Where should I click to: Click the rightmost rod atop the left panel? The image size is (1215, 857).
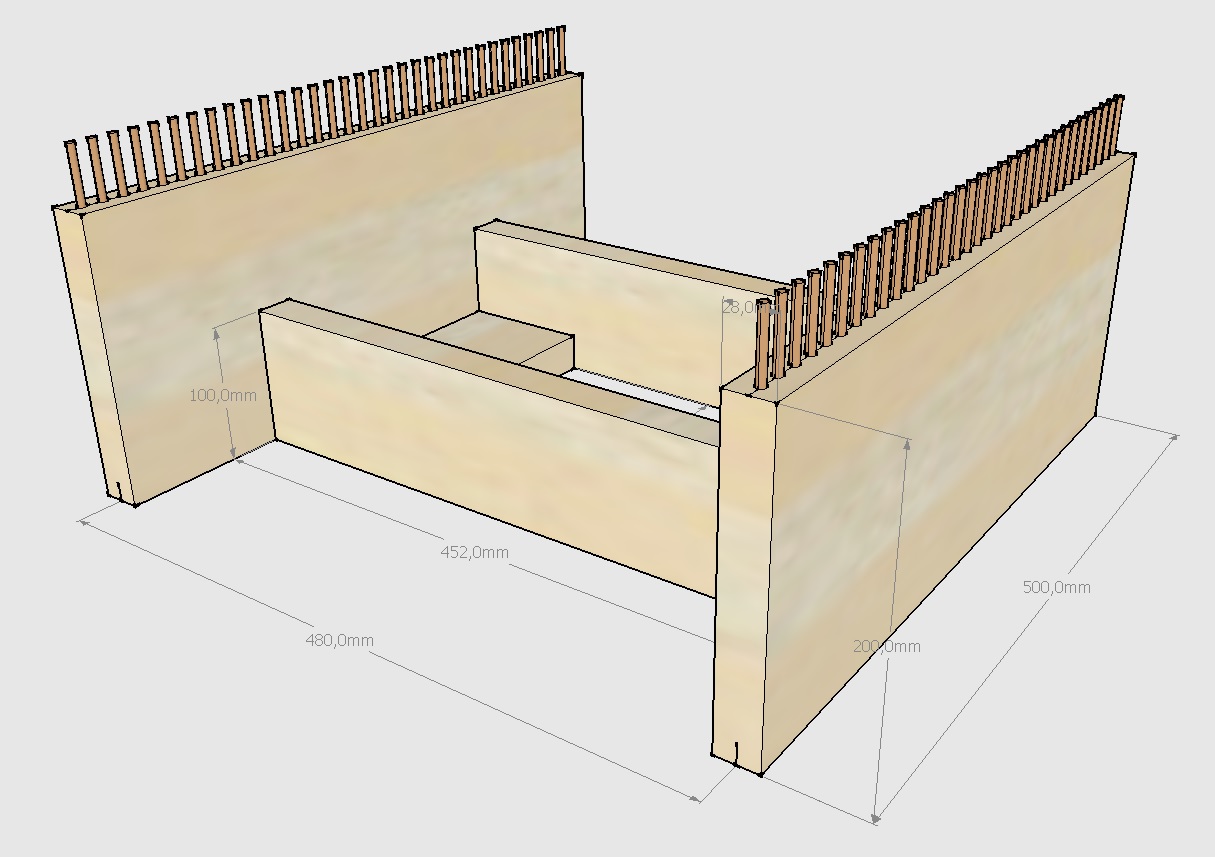(x=561, y=51)
